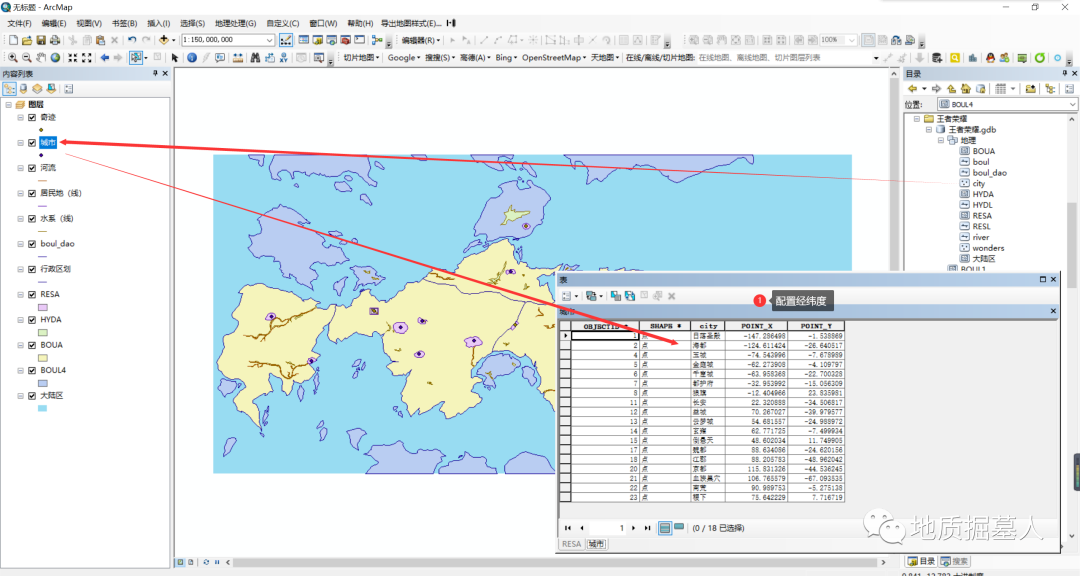Toggle visibility of 河流 layer

coord(32,168)
